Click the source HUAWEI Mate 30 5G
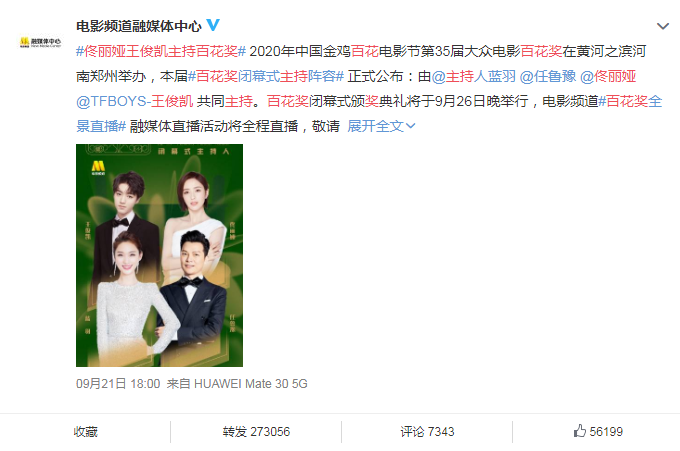Screen dimensions: 680x451 click(x=251, y=384)
